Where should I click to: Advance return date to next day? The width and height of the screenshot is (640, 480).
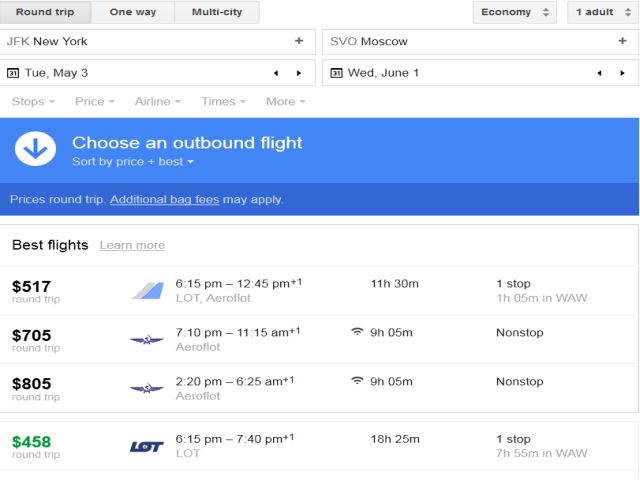click(622, 73)
